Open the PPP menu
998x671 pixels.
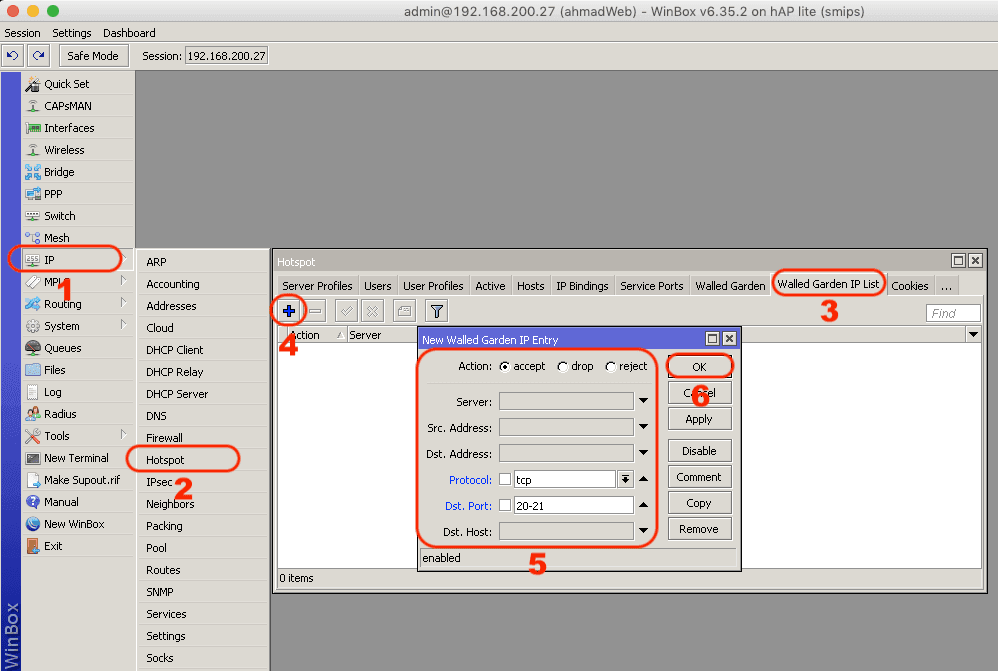coord(78,194)
